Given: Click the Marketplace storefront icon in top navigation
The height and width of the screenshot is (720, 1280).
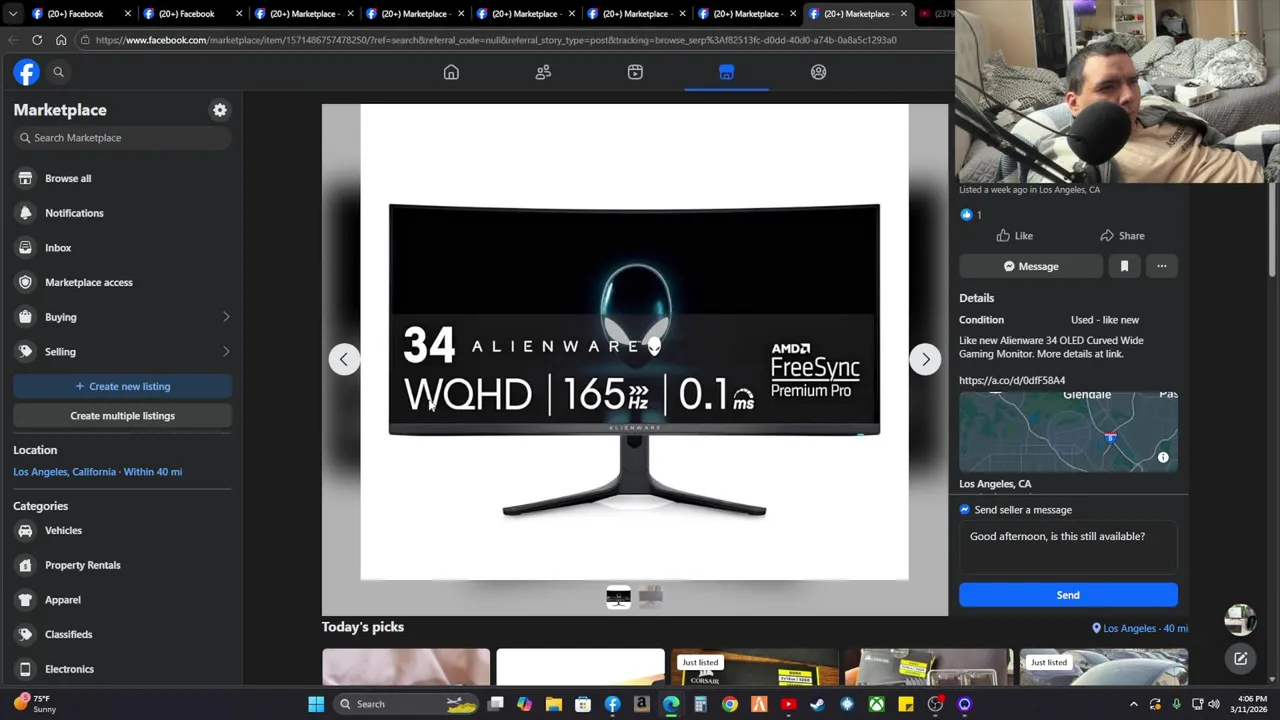Looking at the screenshot, I should coord(727,72).
